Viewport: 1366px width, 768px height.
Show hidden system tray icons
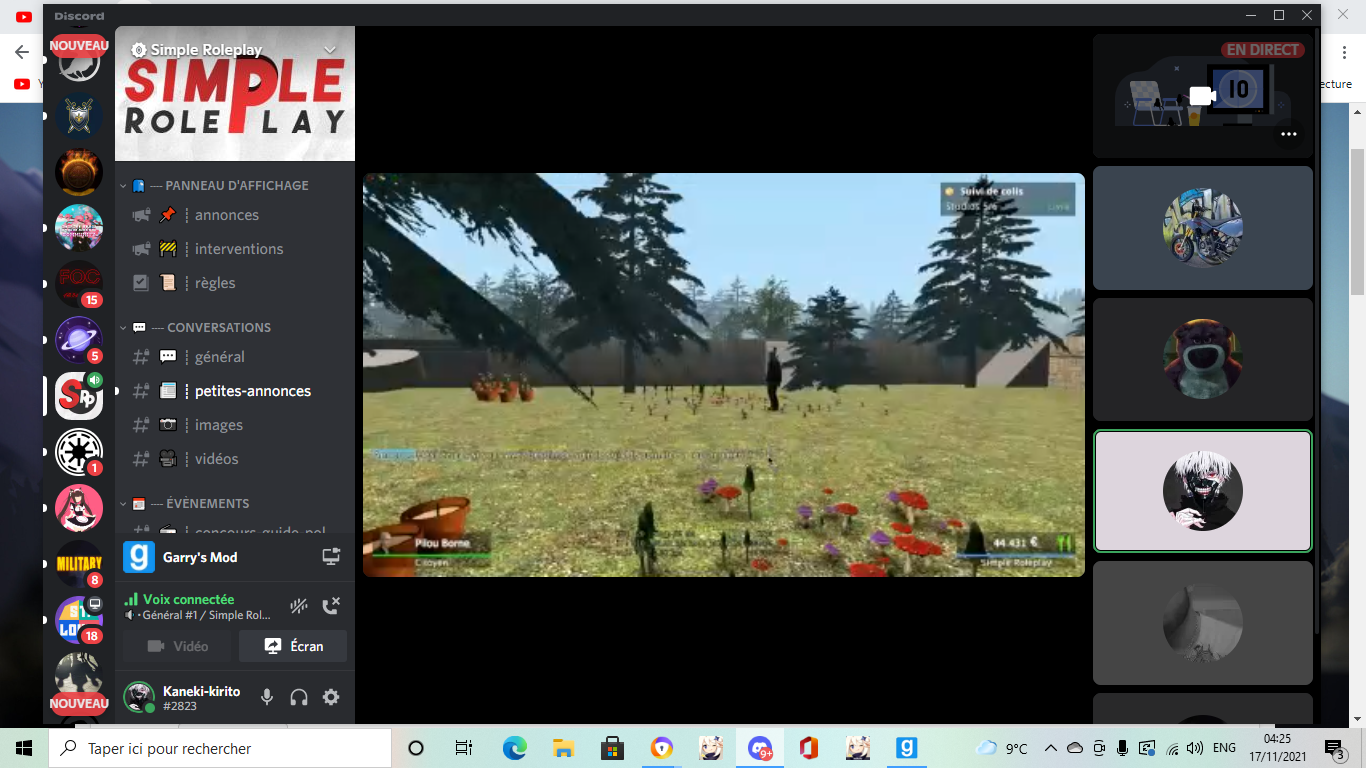tap(1050, 748)
